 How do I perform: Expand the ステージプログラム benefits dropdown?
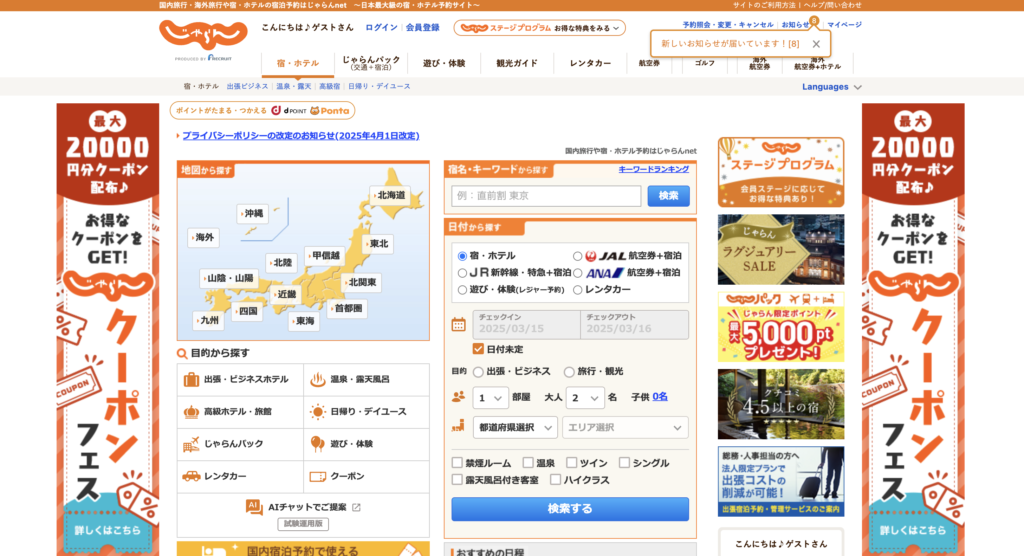click(539, 28)
